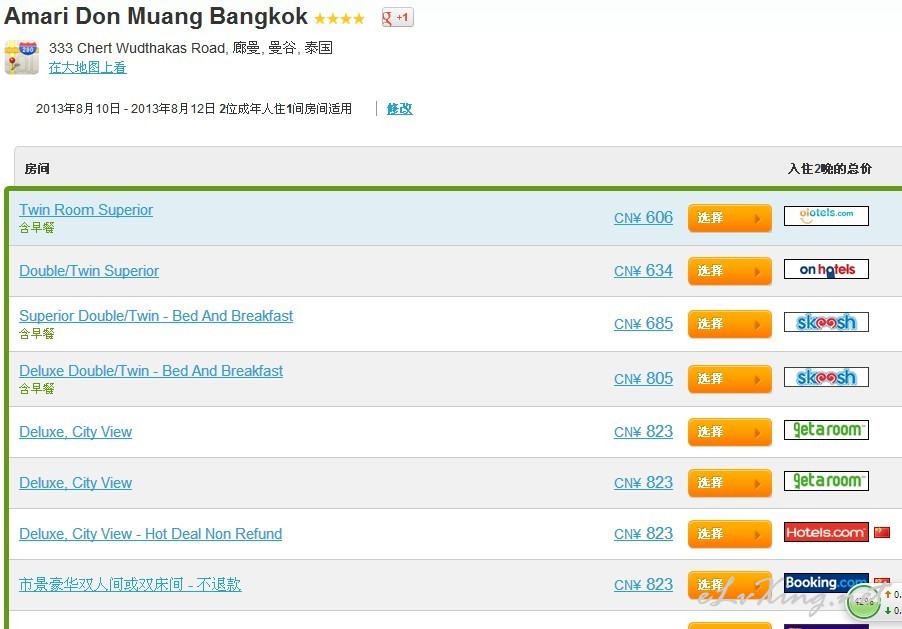Image resolution: width=902 pixels, height=629 pixels.
Task: Click the skoosh logo for CN¥ 685 room
Action: coord(826,322)
